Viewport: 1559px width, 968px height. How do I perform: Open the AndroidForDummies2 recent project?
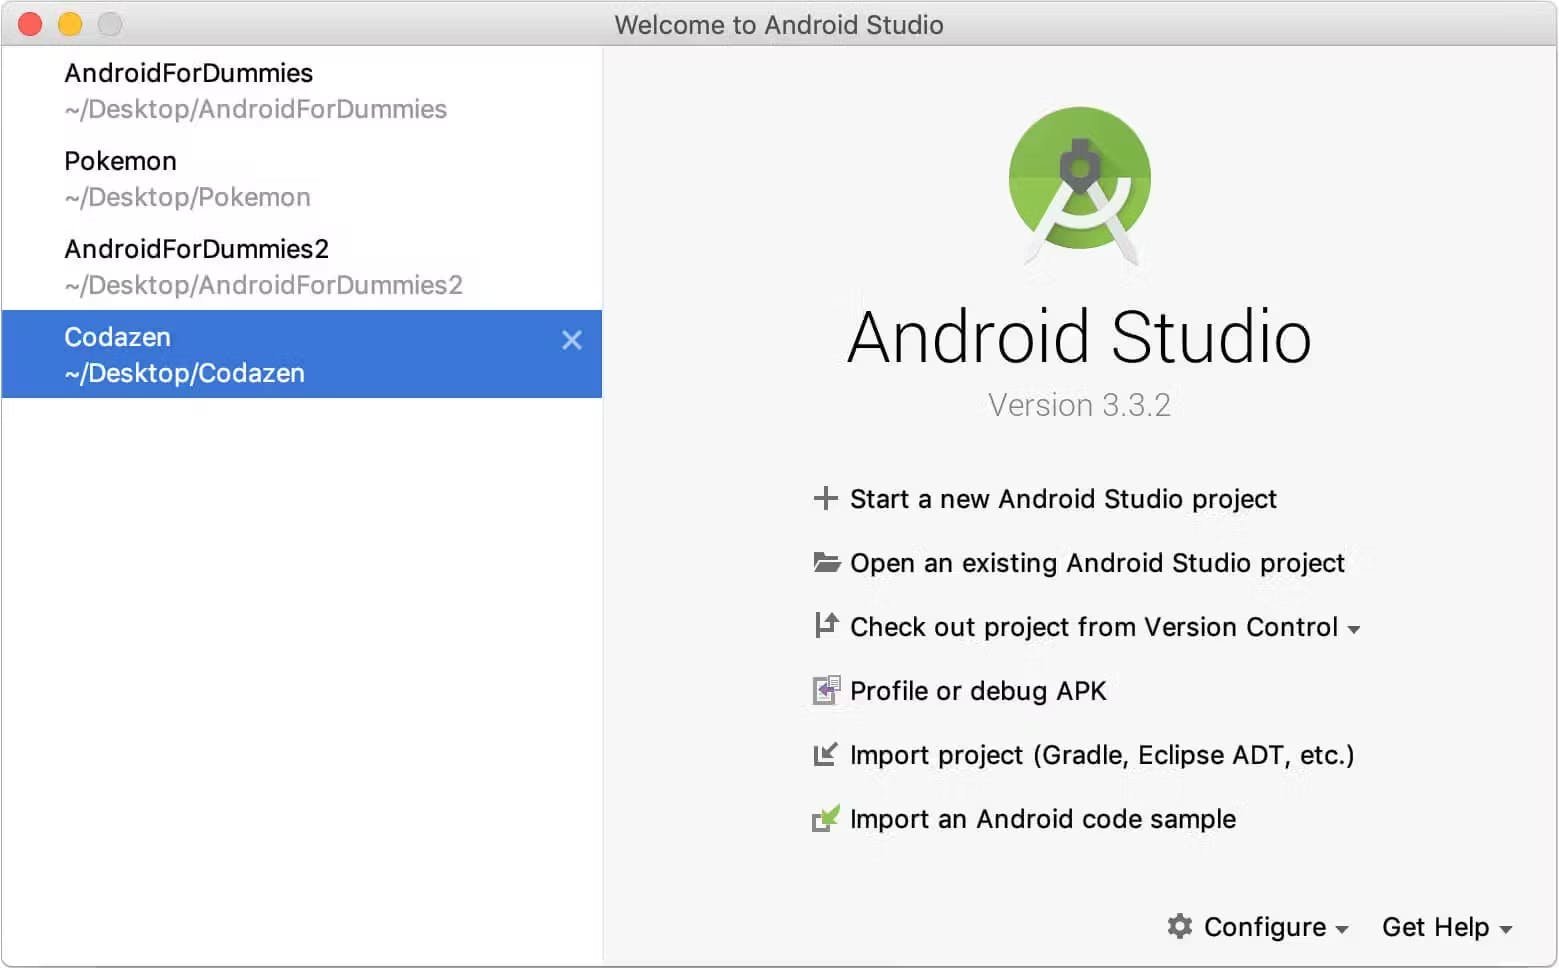[x=302, y=266]
